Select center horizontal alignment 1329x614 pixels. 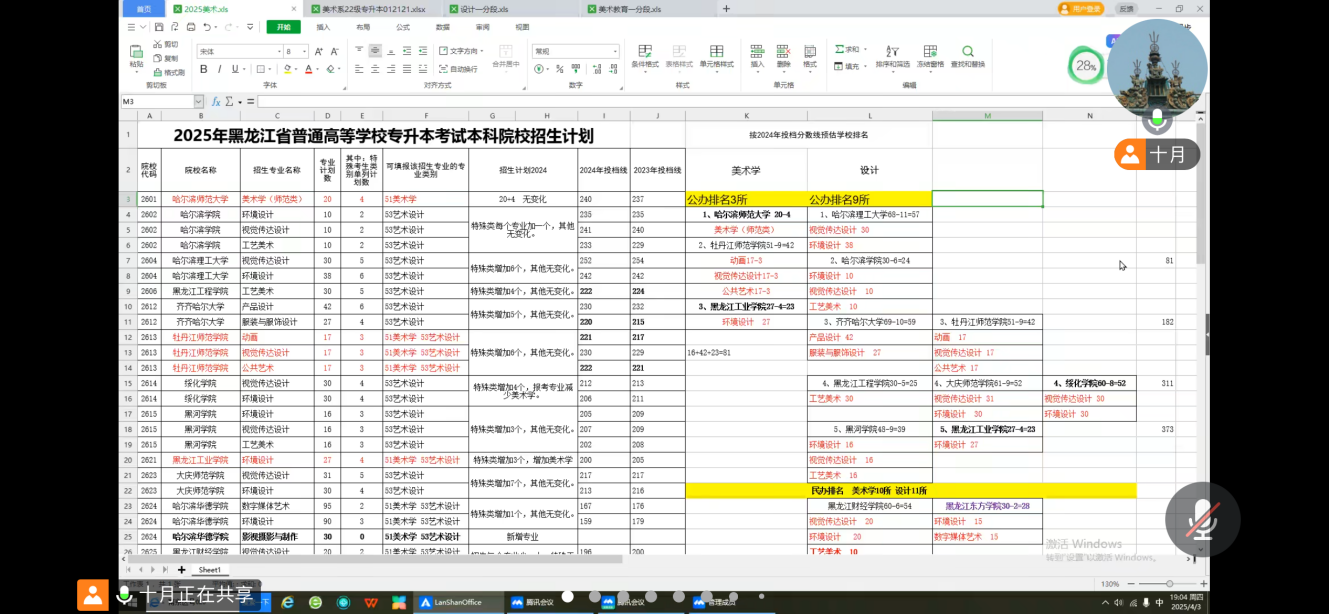[x=375, y=69]
